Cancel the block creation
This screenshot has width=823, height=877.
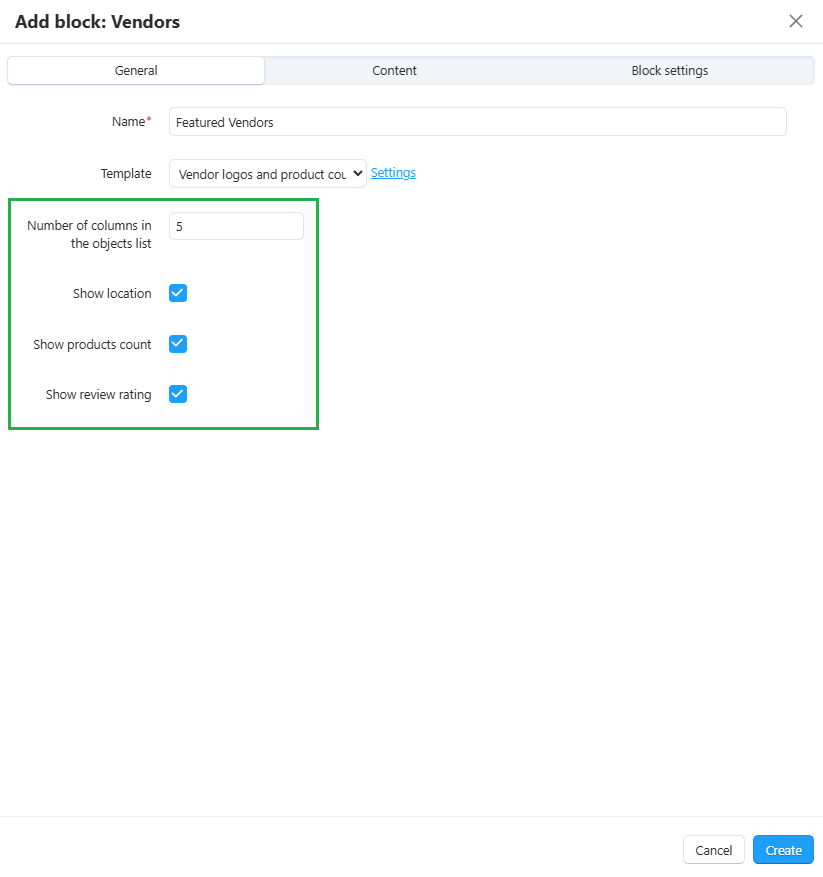[713, 850]
